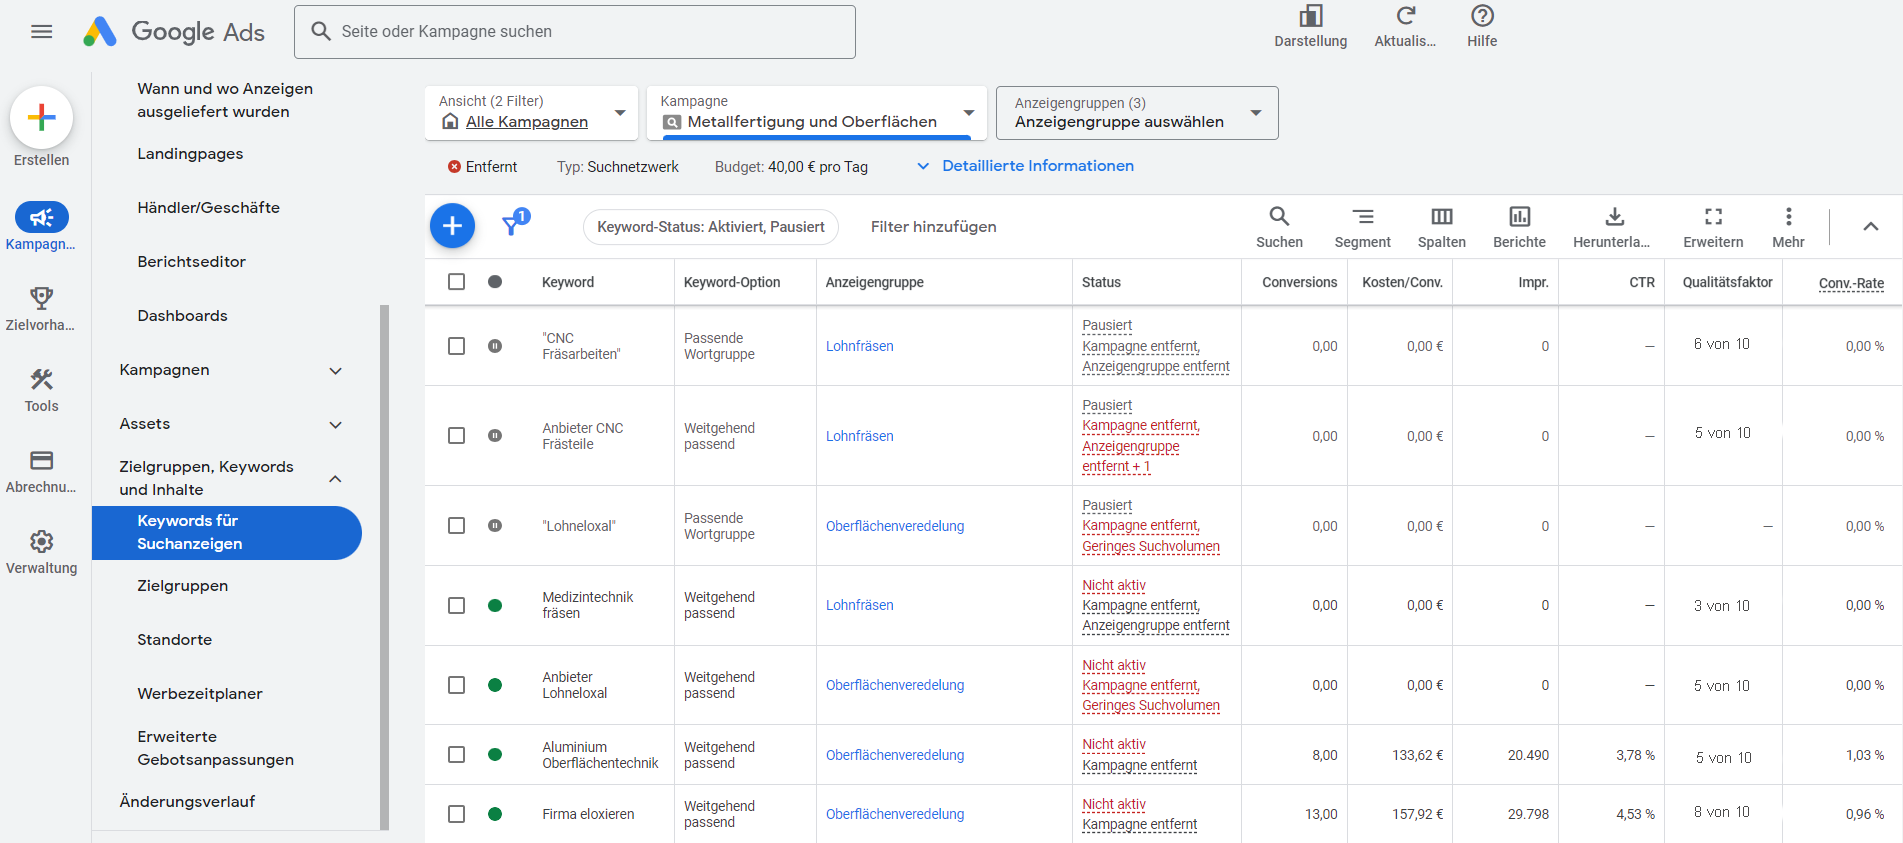1903x843 pixels.
Task: Check the "CNC Fräsarbeiten" row checkbox
Action: coord(456,346)
